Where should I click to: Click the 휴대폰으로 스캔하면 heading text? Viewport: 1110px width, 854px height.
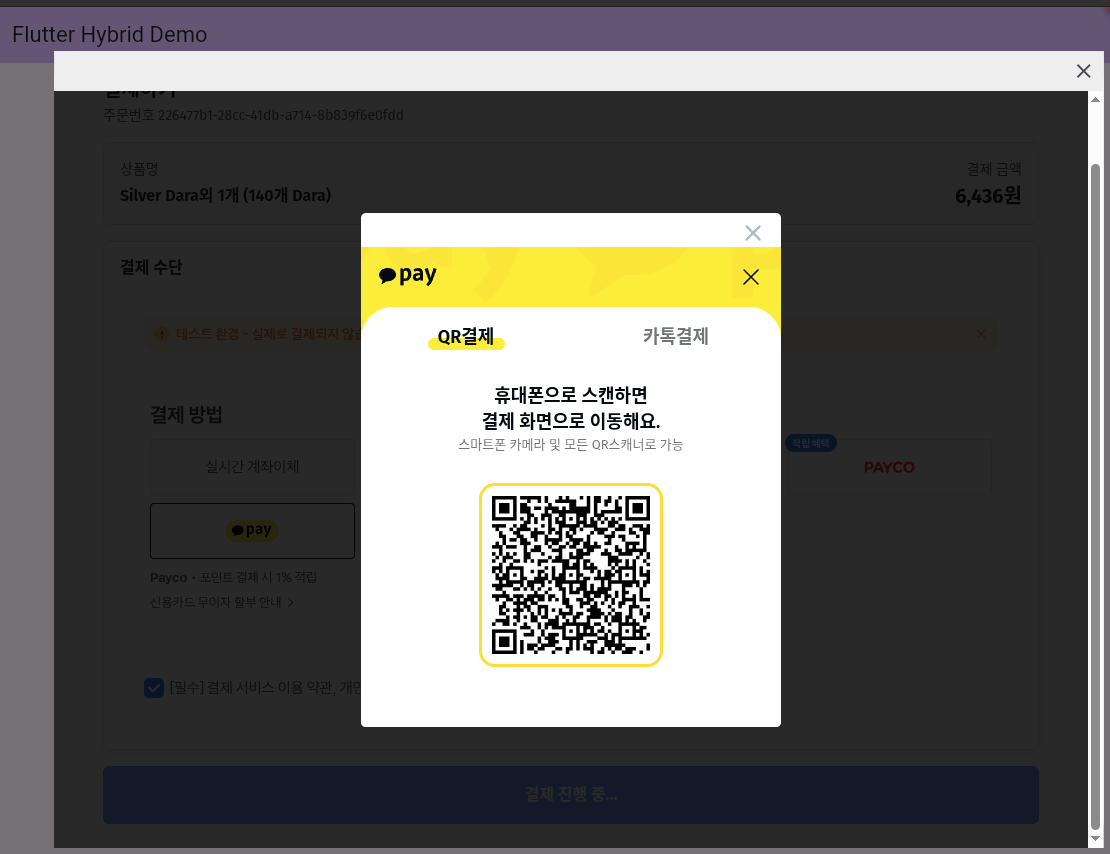pos(571,394)
